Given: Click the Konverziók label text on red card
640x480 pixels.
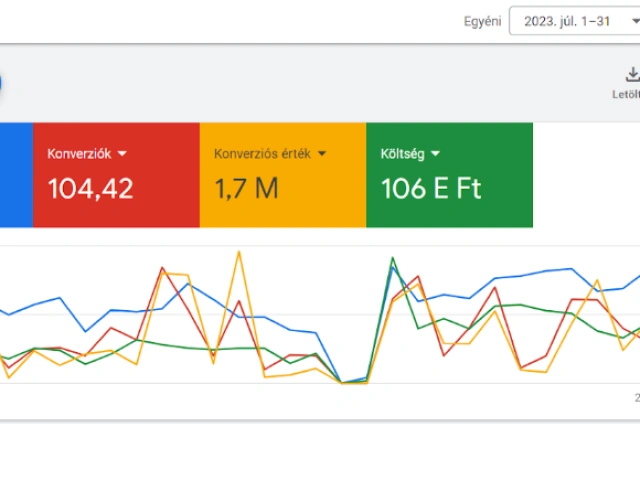Looking at the screenshot, I should tap(80, 154).
